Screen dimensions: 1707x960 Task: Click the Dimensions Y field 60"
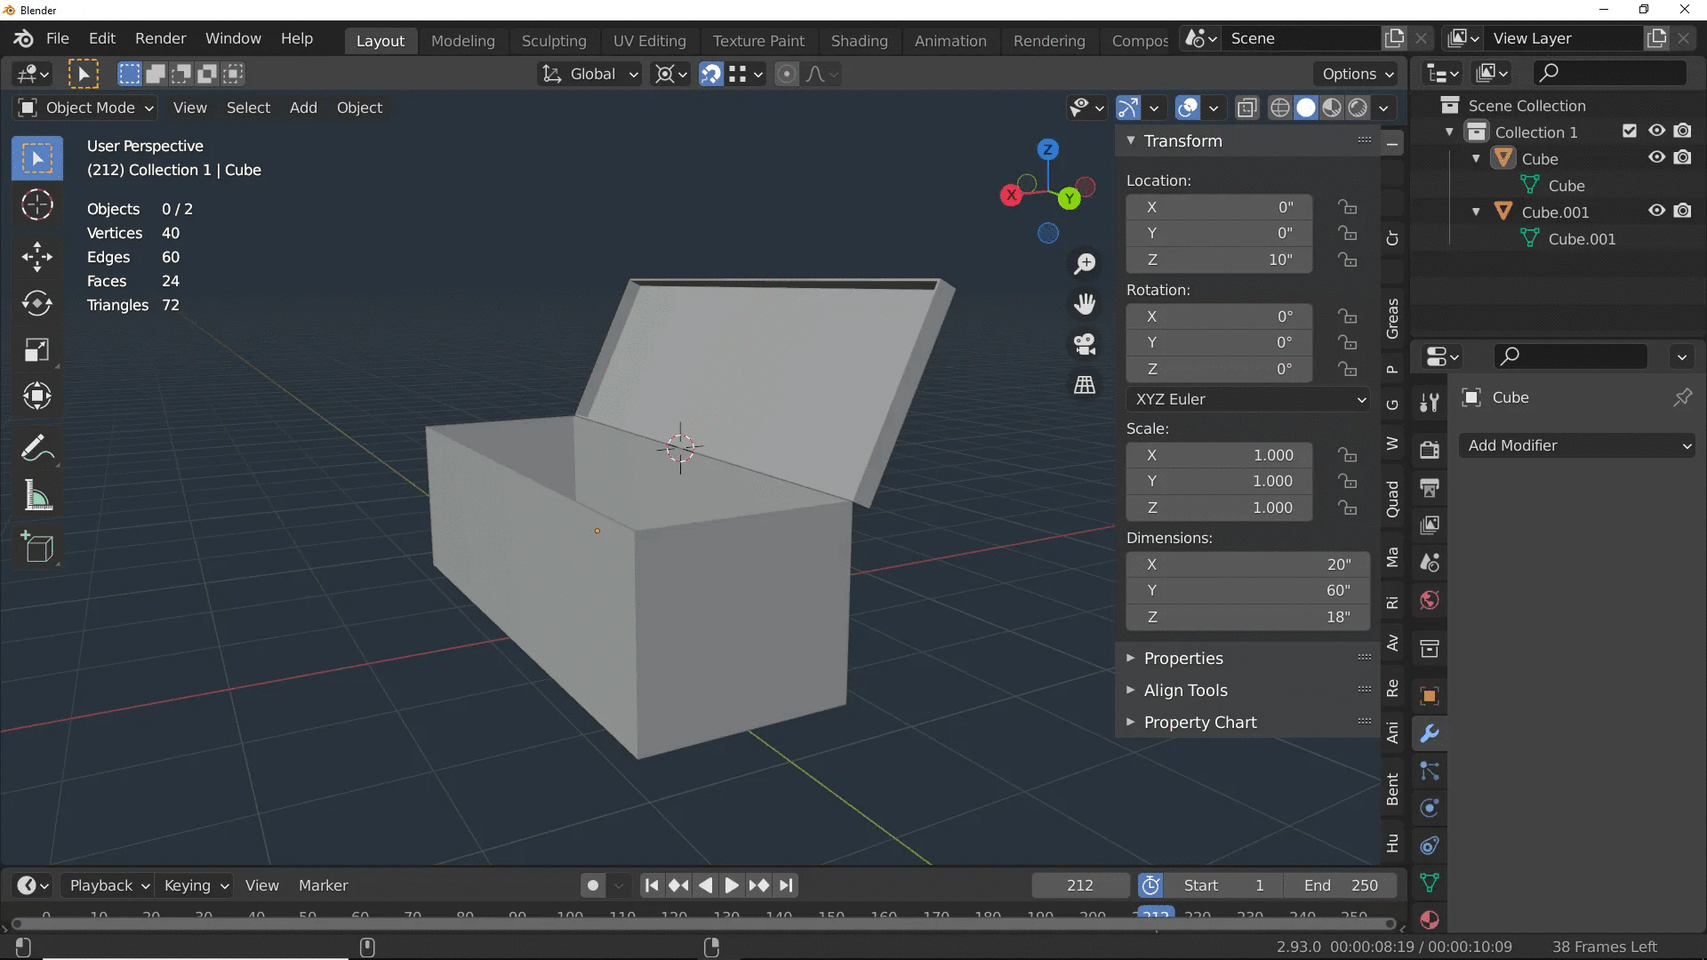[x=1248, y=590]
